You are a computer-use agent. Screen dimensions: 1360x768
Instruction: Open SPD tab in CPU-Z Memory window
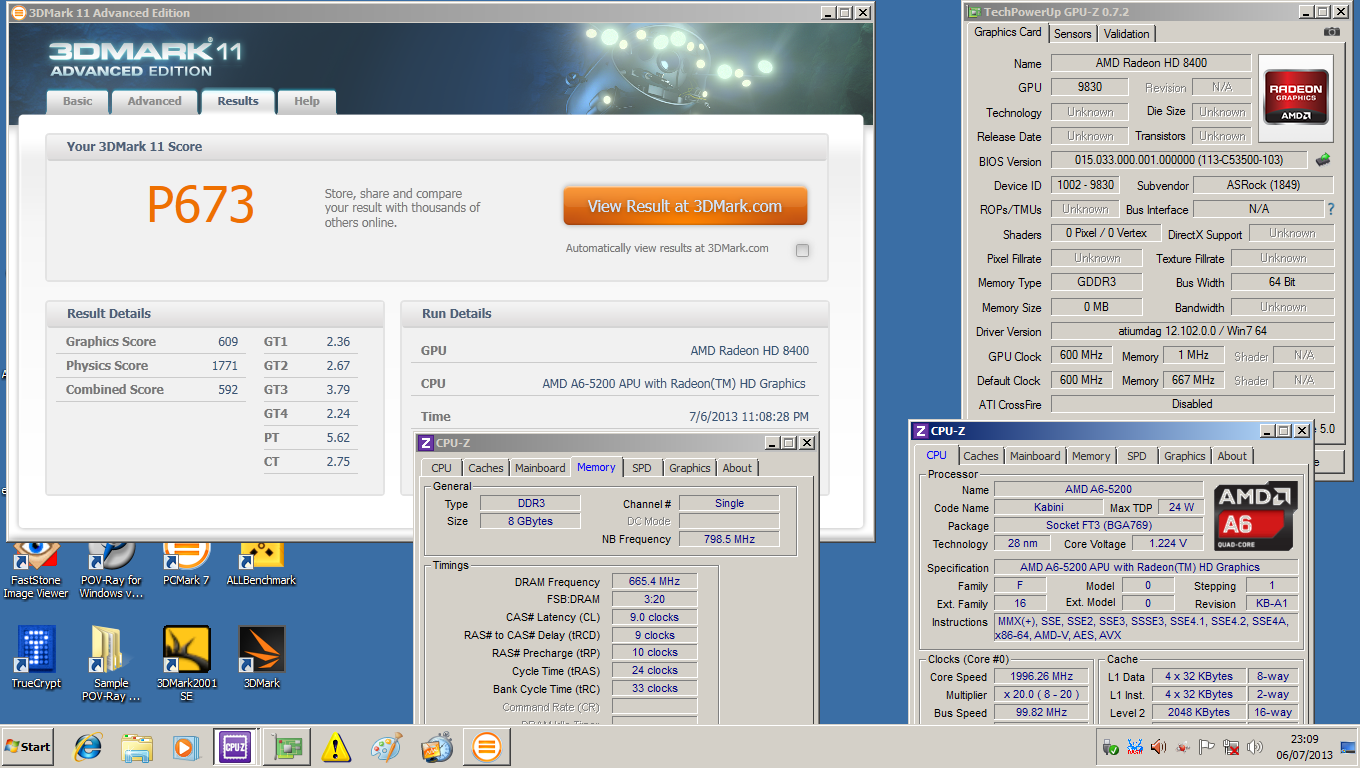tap(642, 468)
